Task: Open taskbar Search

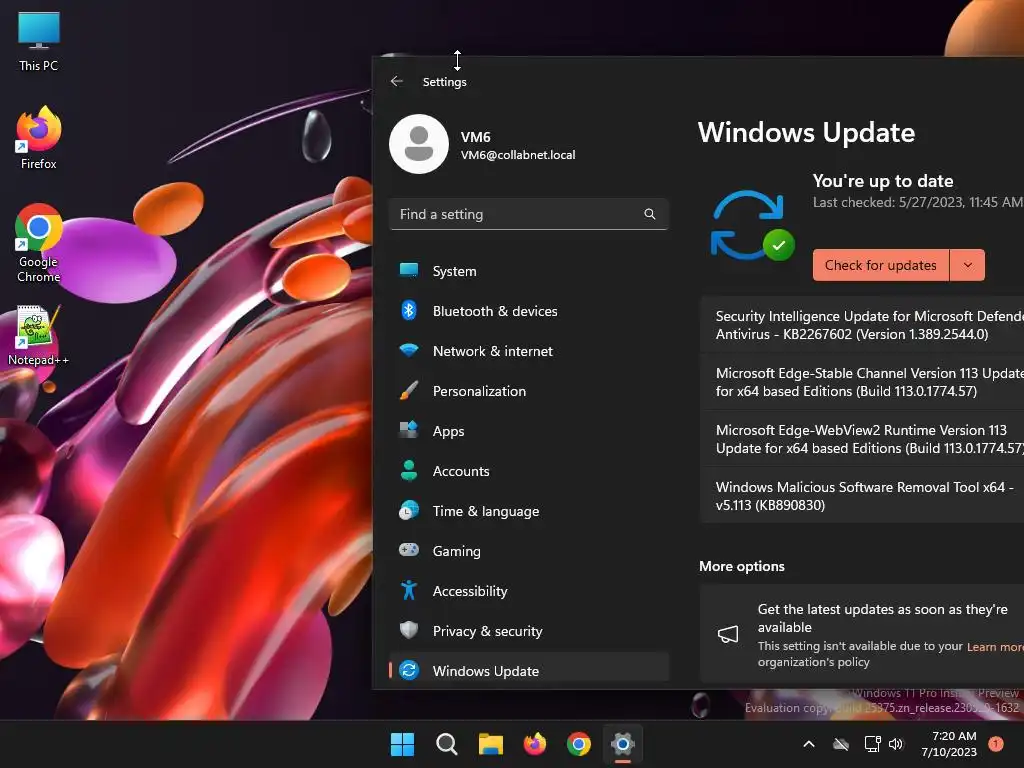Action: pos(447,744)
